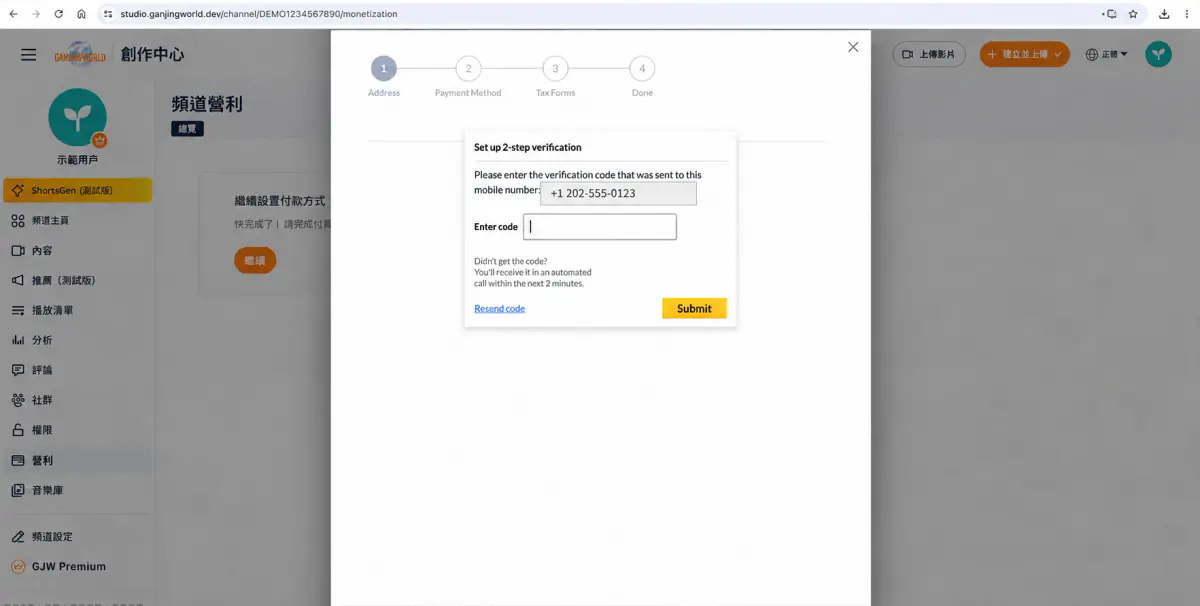Image resolution: width=1200 pixels, height=606 pixels.
Task: Click the channel avatar in the sidebar
Action: click(x=77, y=118)
